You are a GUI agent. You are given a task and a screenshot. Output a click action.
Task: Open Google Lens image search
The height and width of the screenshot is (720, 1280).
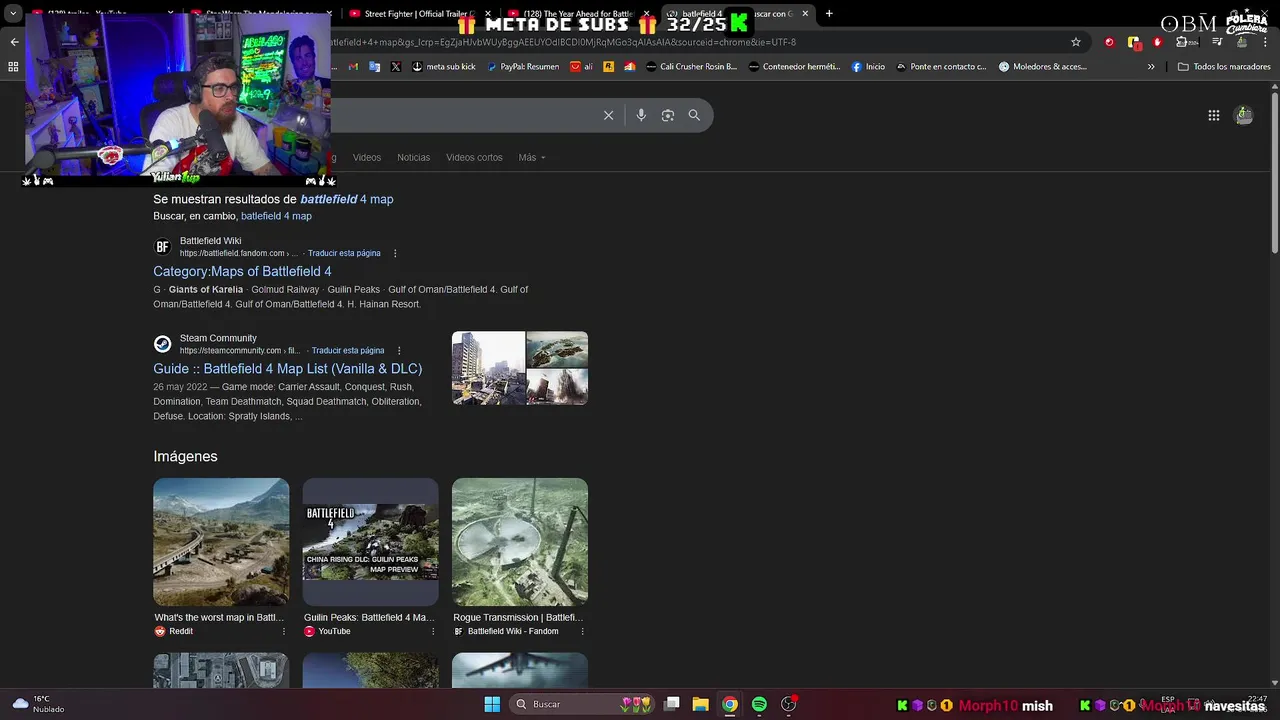pyautogui.click(x=668, y=115)
